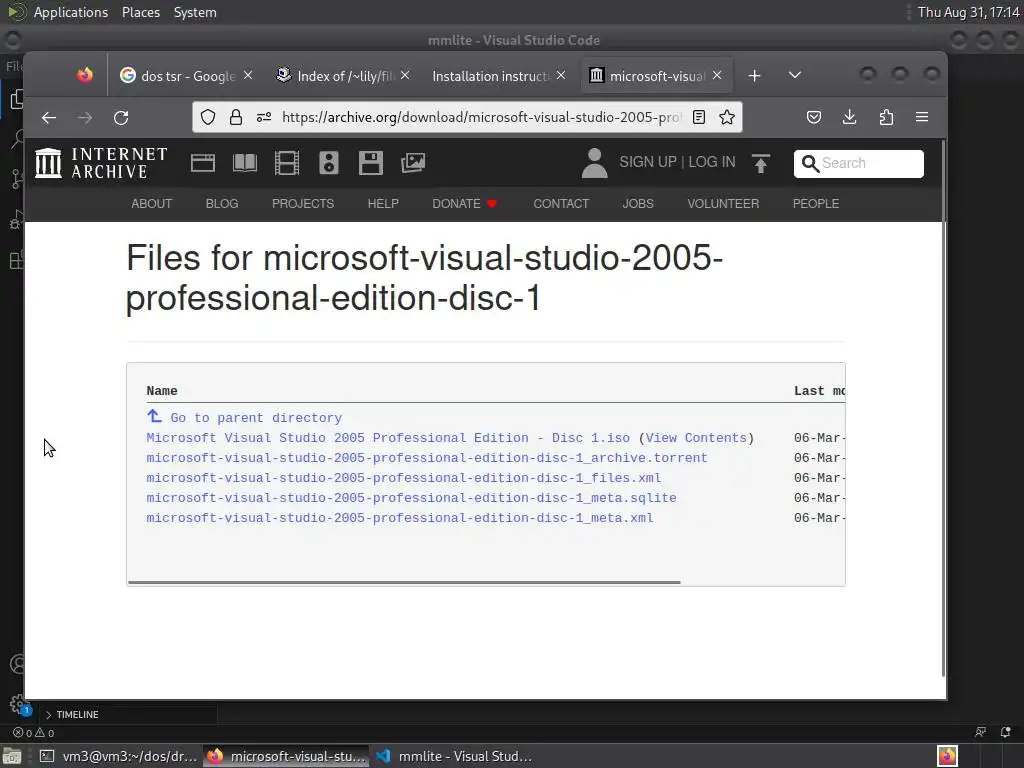The width and height of the screenshot is (1024, 768).
Task: Open the Images icon
Action: 413,163
